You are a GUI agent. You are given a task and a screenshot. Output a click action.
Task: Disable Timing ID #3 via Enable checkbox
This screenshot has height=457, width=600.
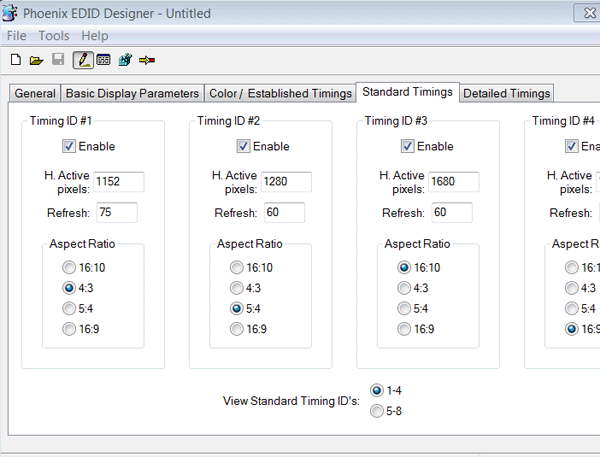click(408, 146)
